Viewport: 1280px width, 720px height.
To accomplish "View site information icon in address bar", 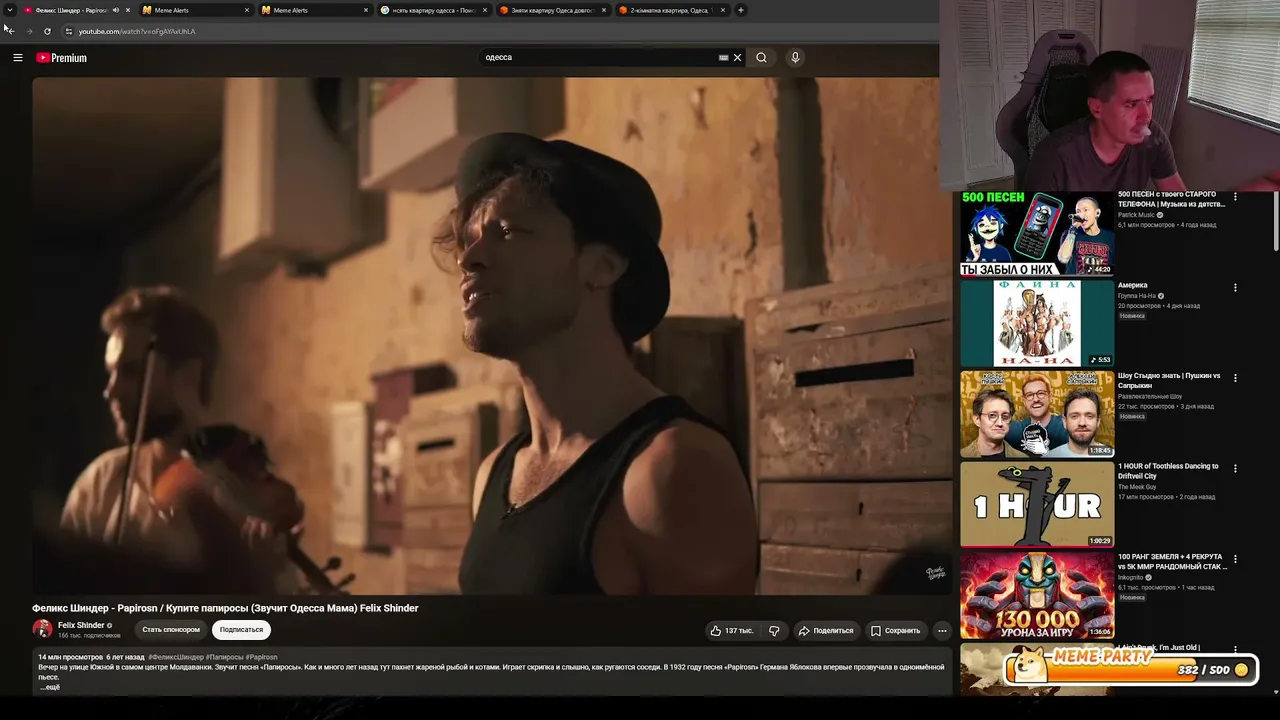I will click(68, 31).
